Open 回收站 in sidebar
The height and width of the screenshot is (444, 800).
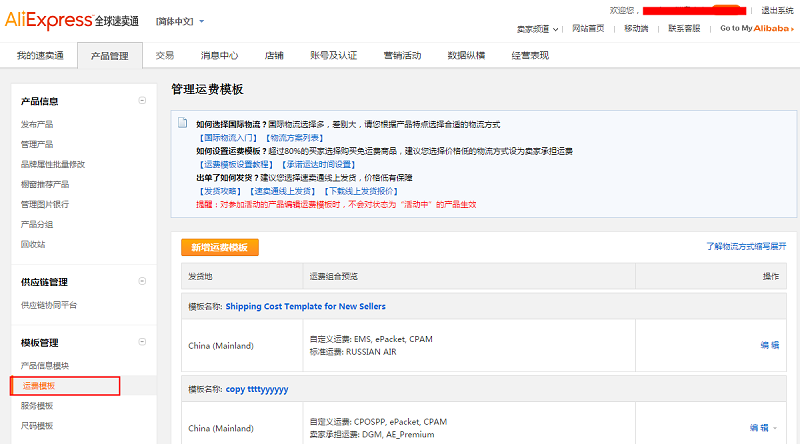pyautogui.click(x=33, y=244)
